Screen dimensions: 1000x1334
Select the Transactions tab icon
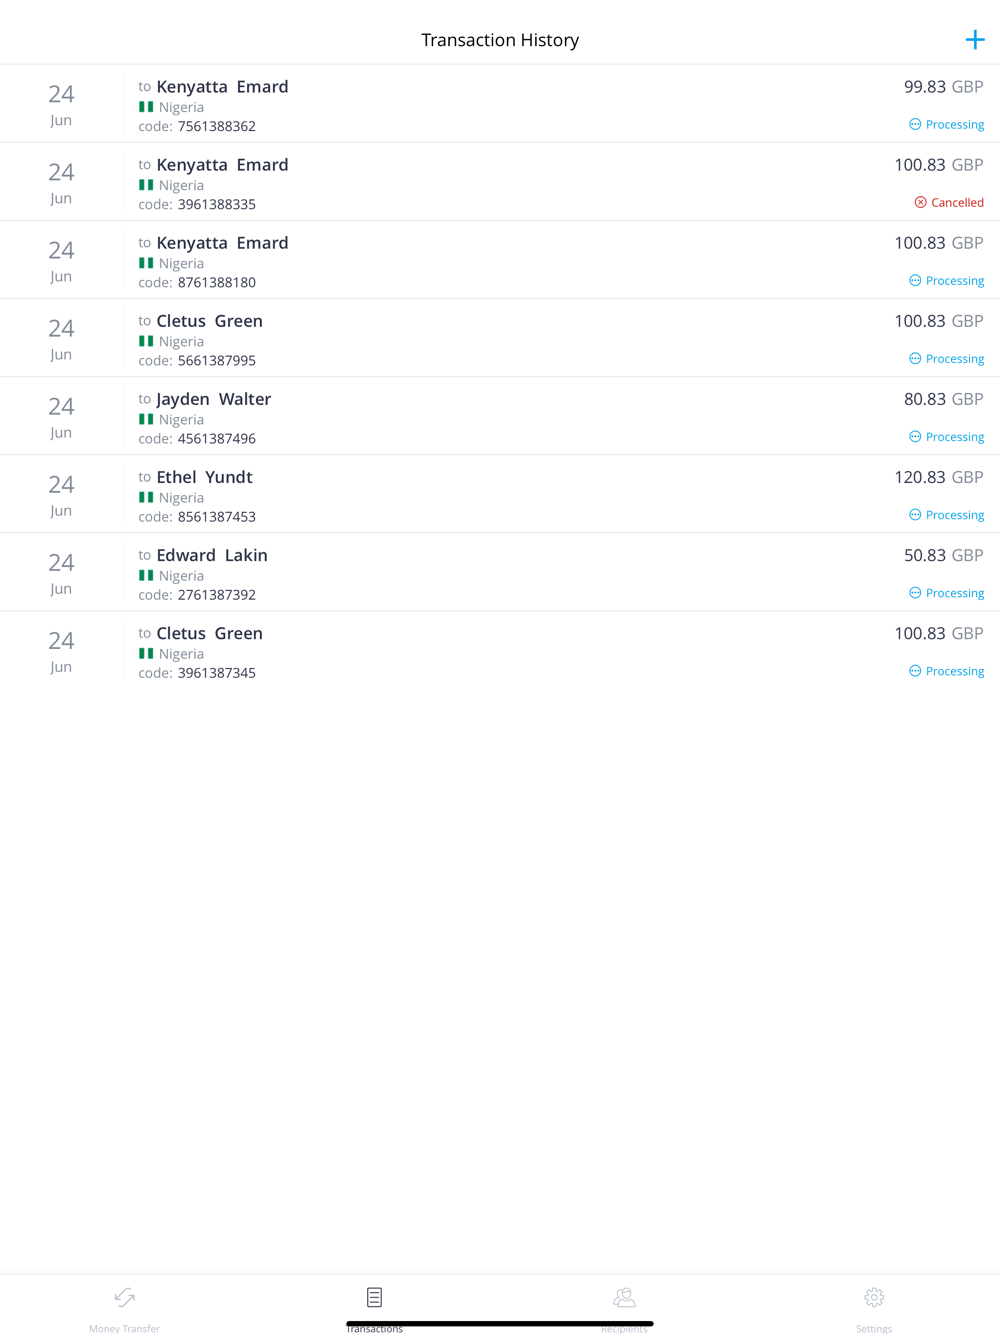click(x=374, y=1297)
